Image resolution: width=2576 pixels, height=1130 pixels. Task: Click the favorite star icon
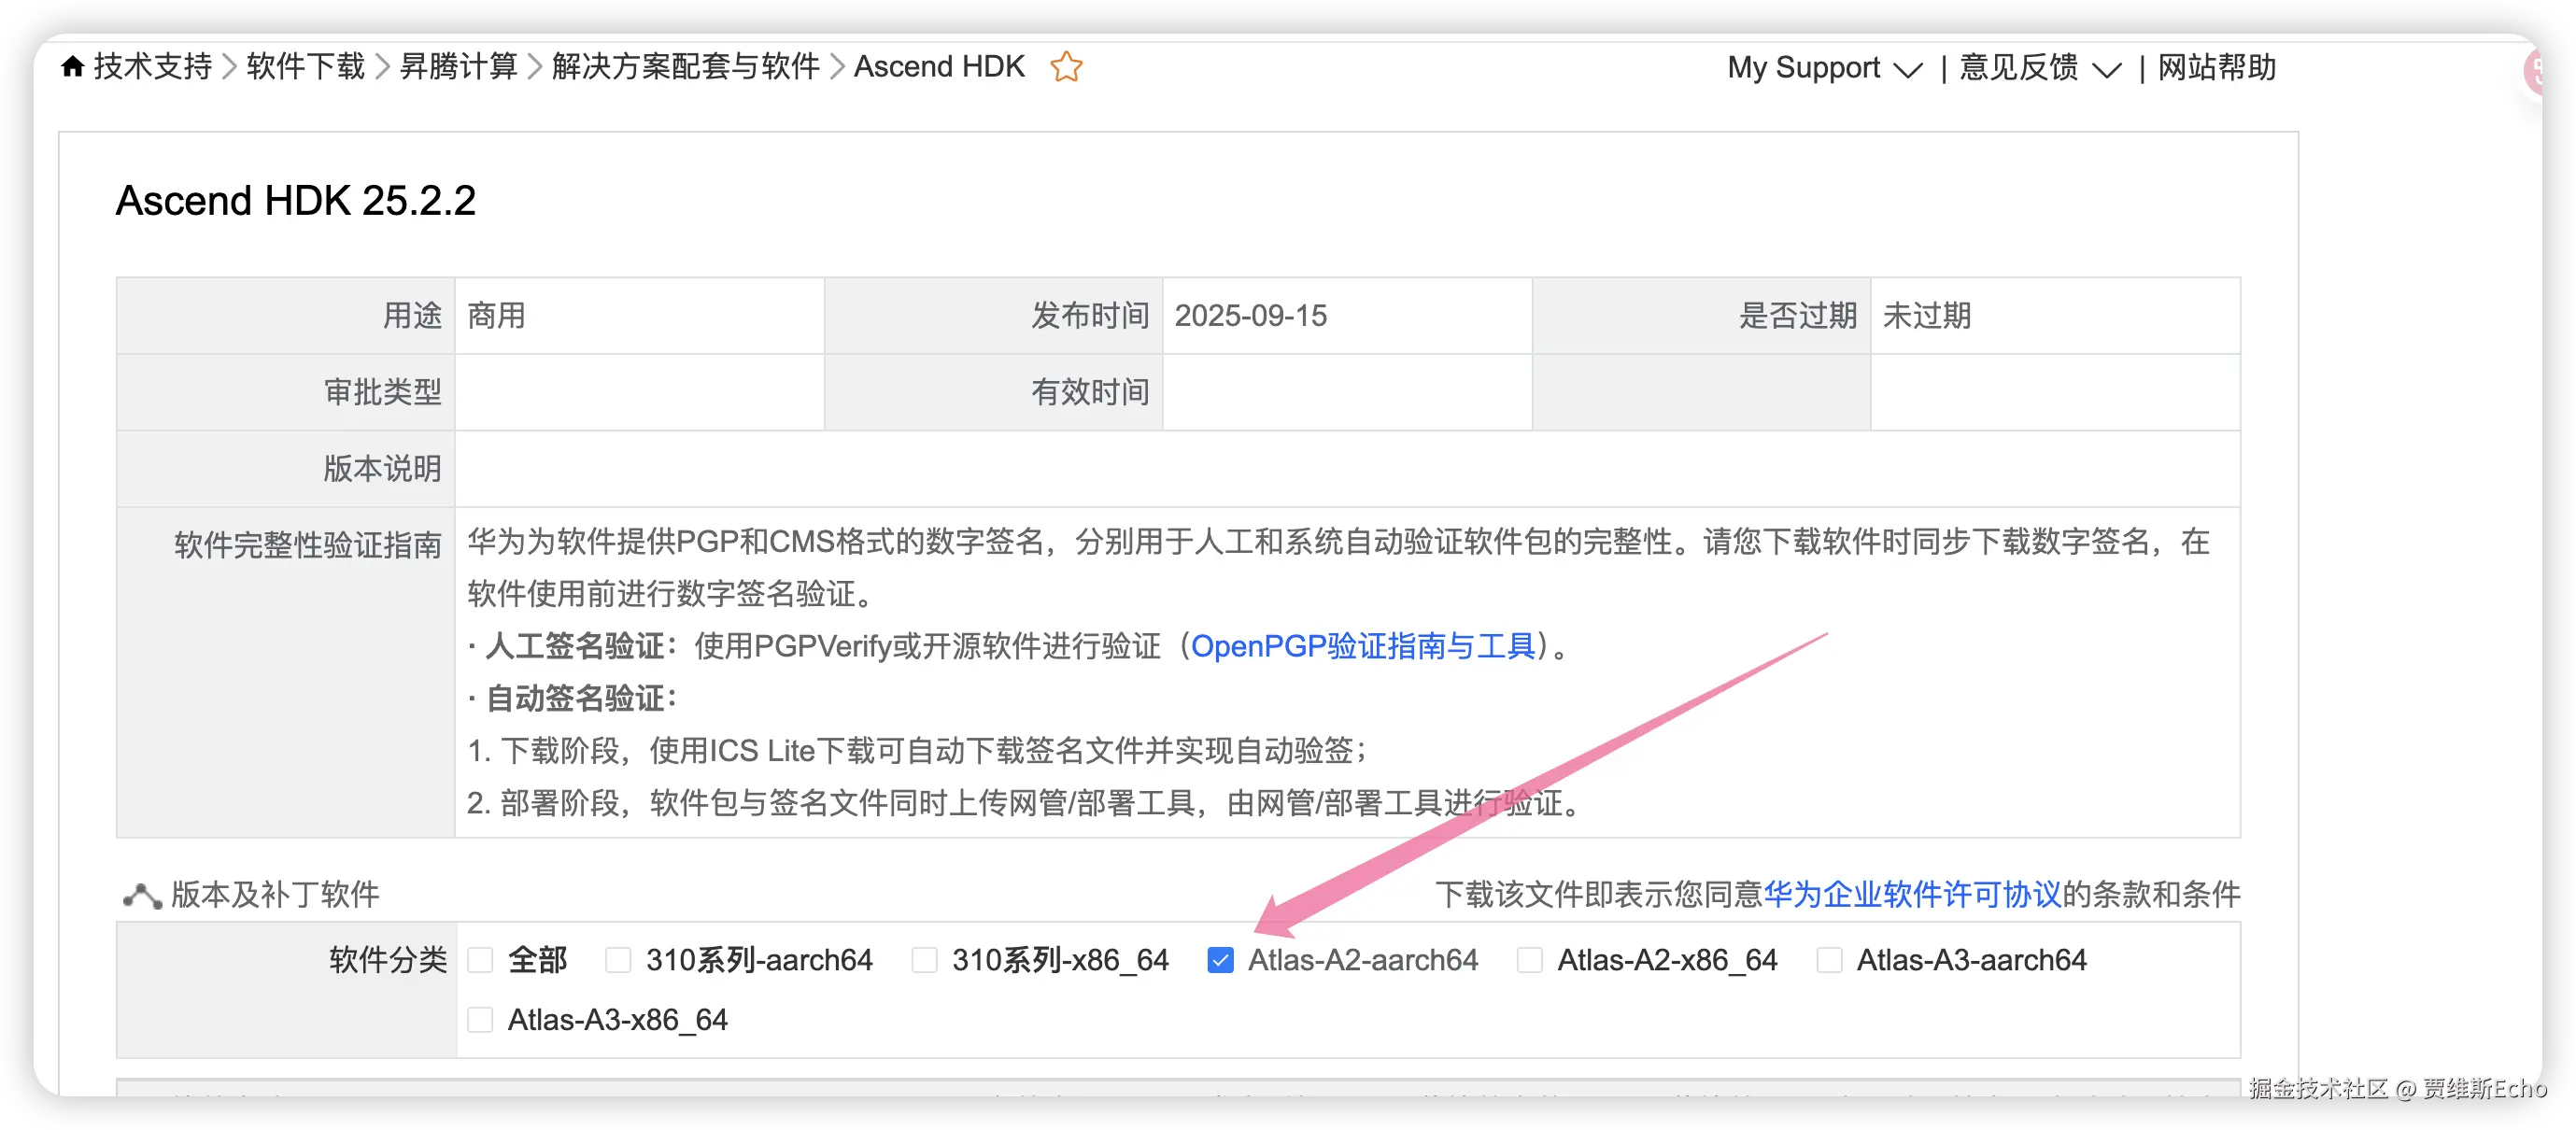click(x=1066, y=67)
